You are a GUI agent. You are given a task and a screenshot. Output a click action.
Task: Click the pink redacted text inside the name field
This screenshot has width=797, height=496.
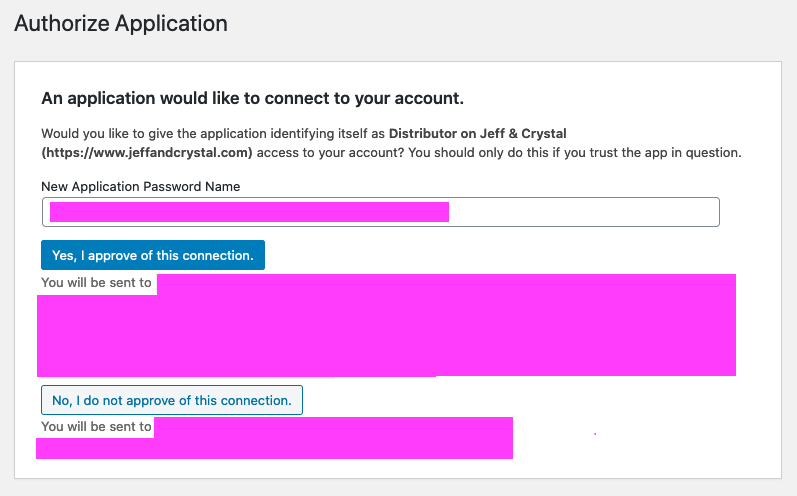point(249,212)
